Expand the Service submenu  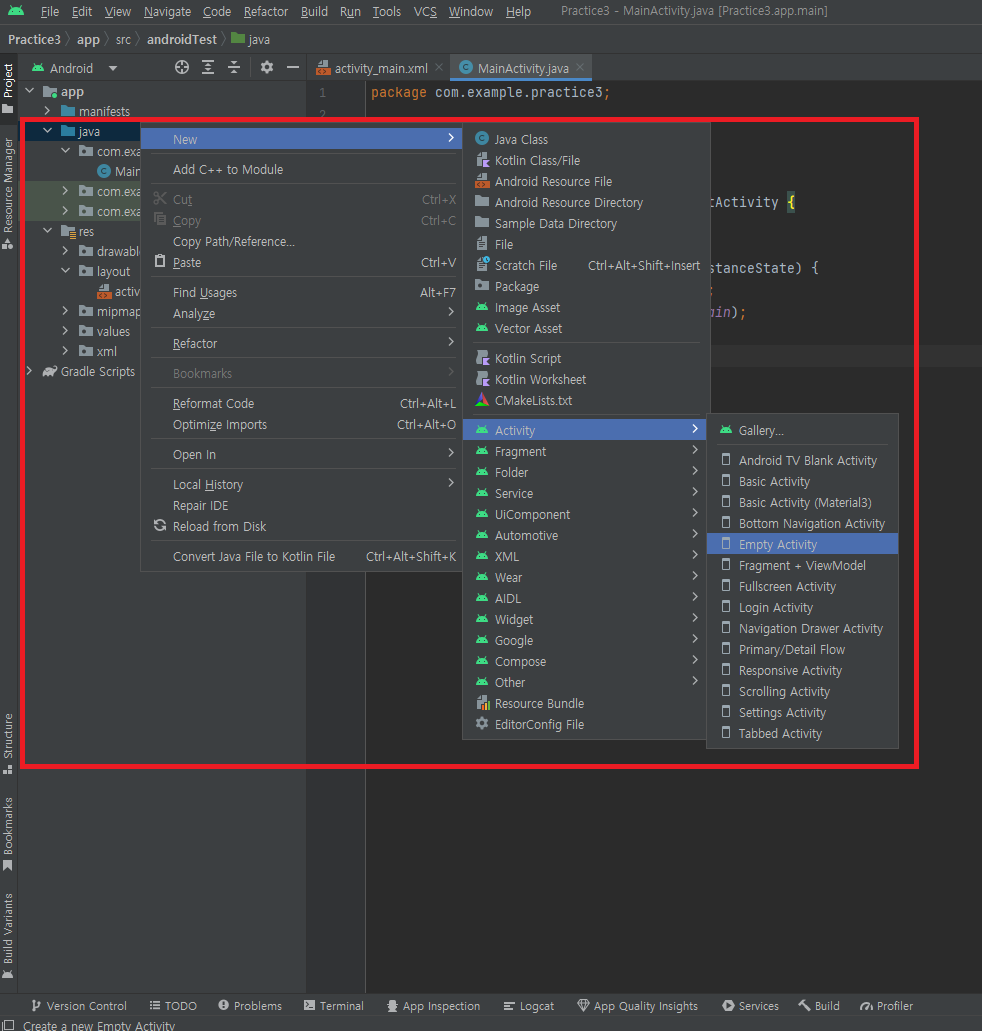click(x=584, y=494)
